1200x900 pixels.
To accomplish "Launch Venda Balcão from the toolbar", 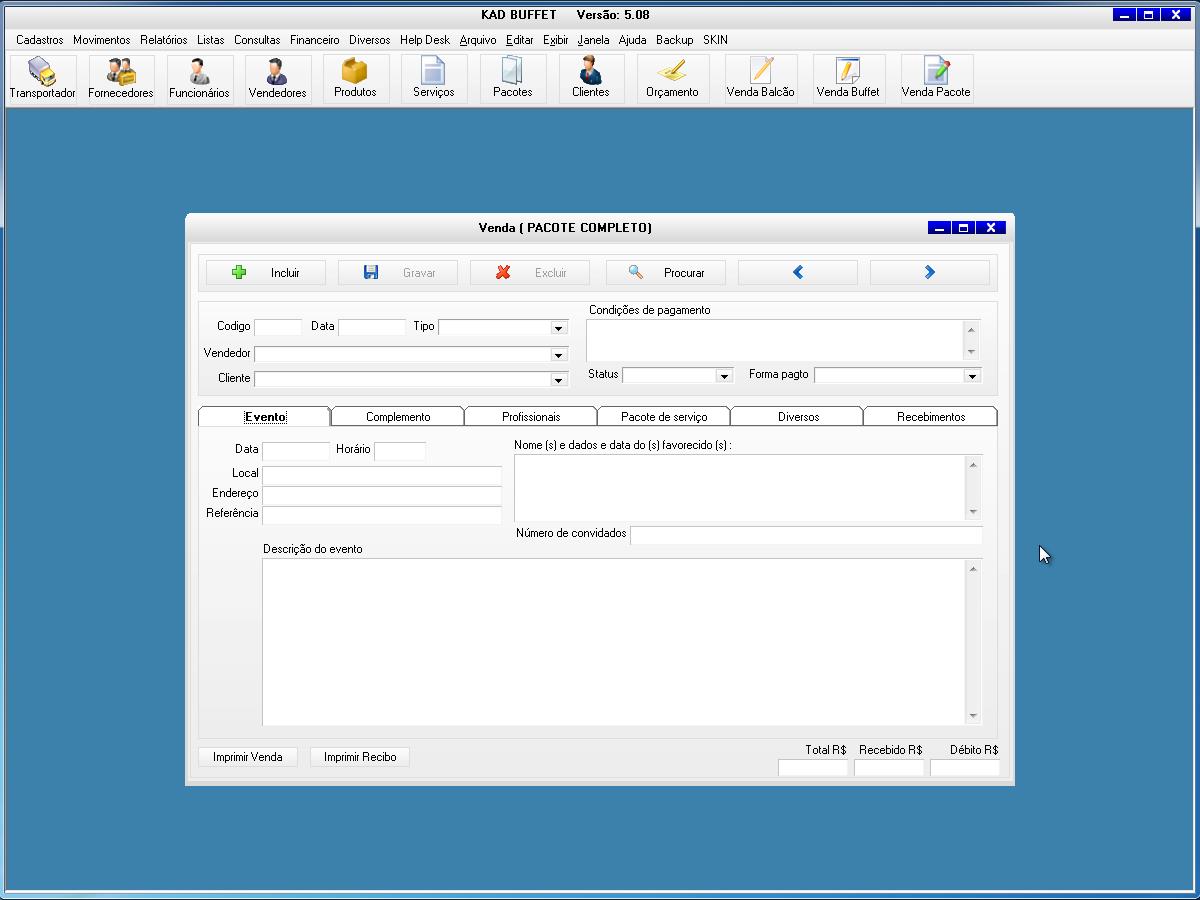I will tap(760, 79).
